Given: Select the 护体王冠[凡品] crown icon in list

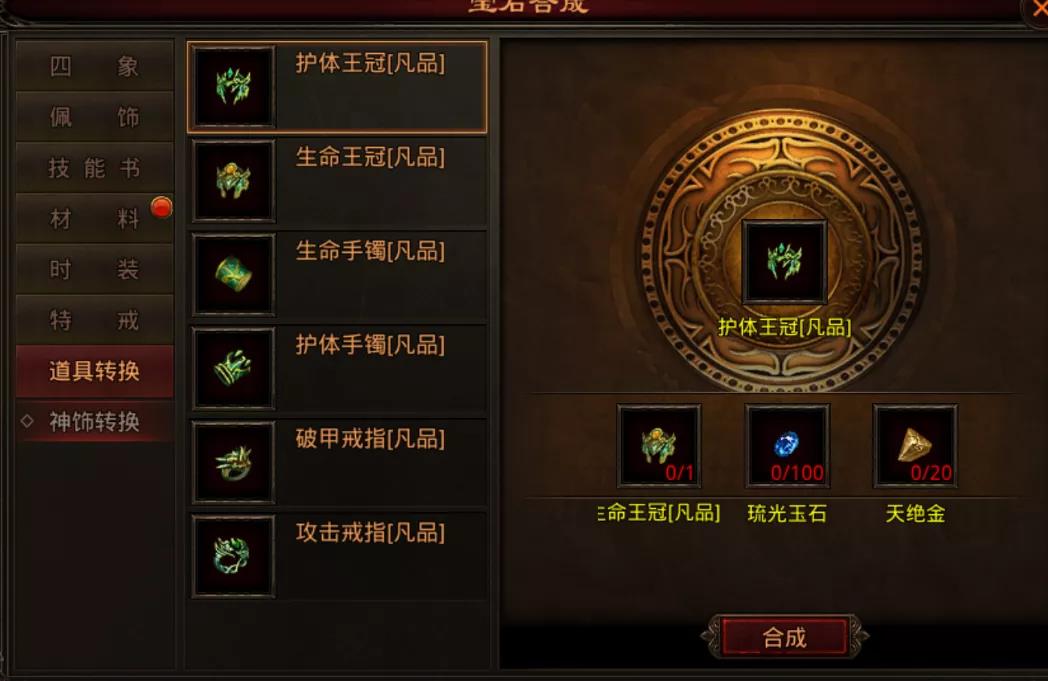Looking at the screenshot, I should [234, 87].
